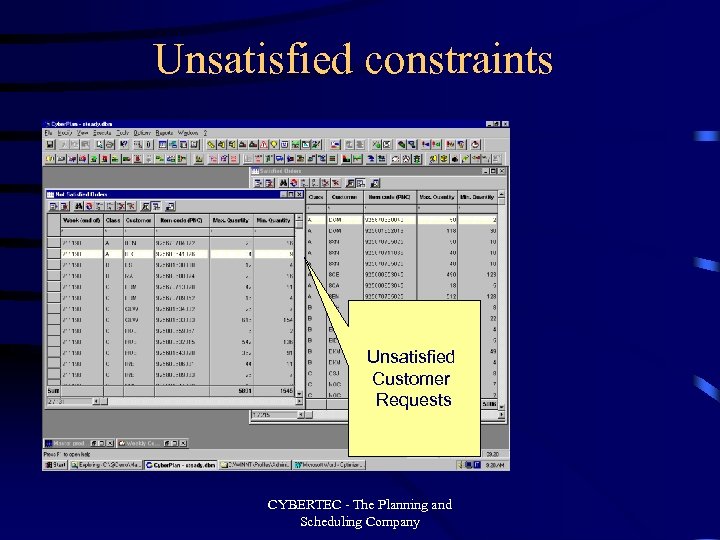Select the SCE customer cell in Satisfied Orders

point(344,275)
